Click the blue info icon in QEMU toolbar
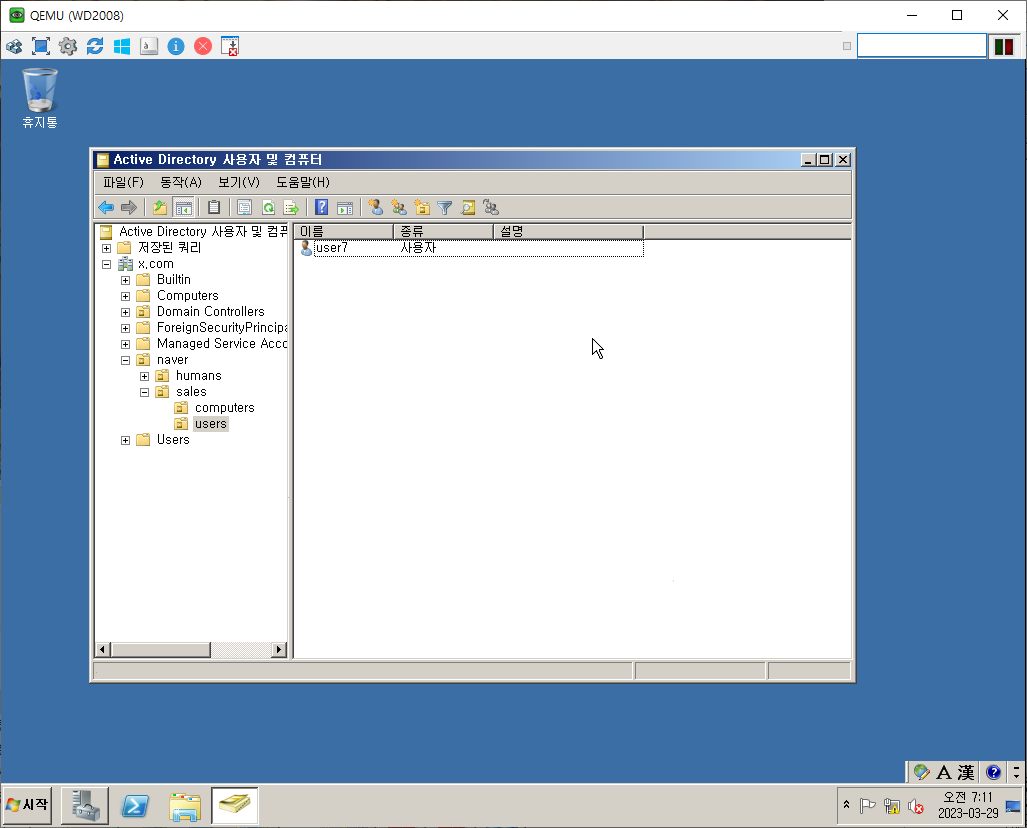Image resolution: width=1027 pixels, height=828 pixels. pos(176,46)
